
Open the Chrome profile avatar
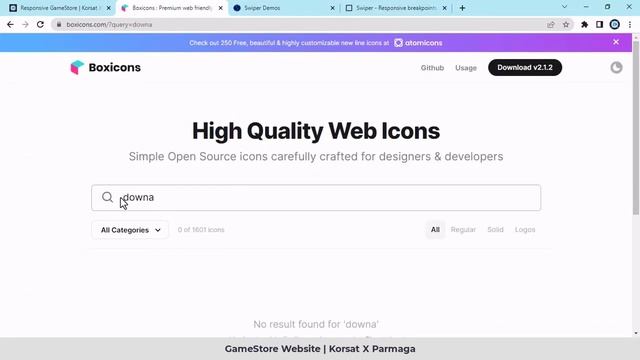[x=614, y=24]
